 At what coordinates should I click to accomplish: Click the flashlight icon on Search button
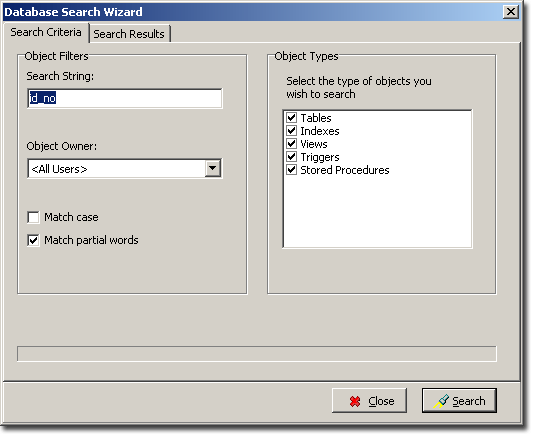point(441,401)
